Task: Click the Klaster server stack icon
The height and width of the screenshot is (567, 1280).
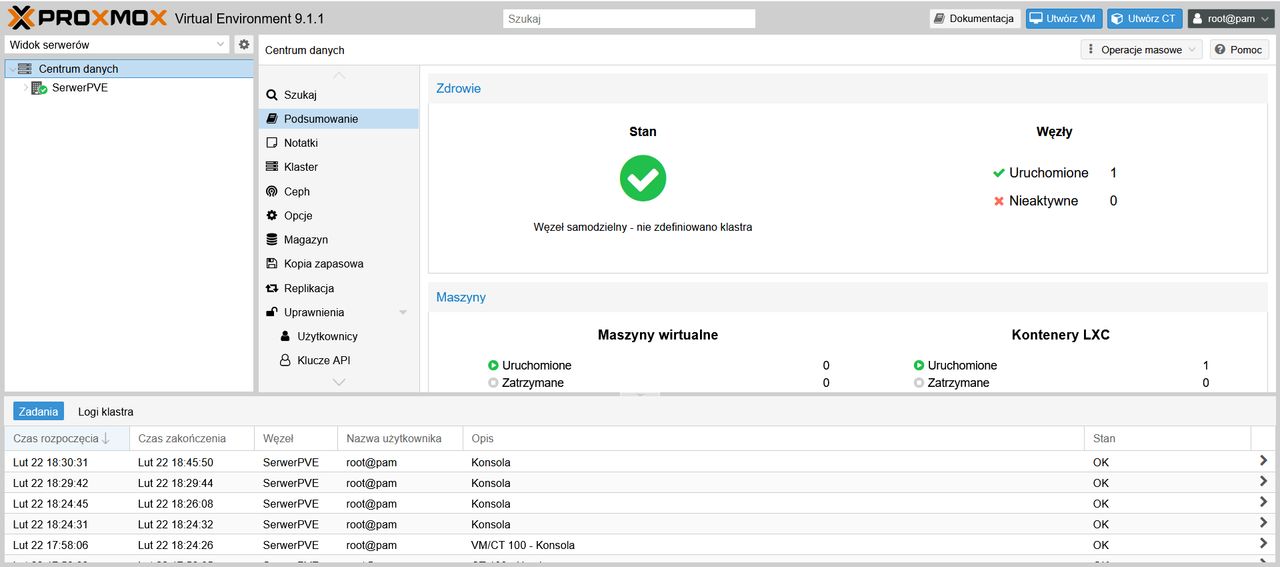Action: (272, 167)
